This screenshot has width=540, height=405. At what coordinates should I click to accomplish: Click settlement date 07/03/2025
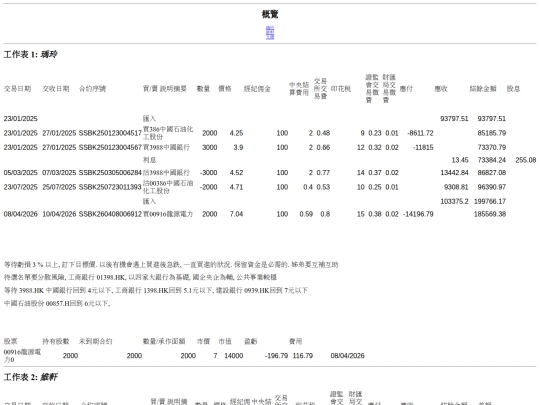coord(59,173)
